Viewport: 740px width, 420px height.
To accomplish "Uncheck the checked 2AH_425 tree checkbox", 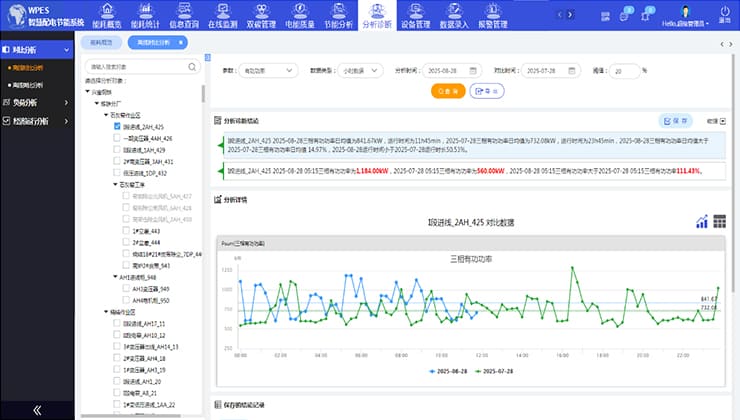I will click(118, 127).
